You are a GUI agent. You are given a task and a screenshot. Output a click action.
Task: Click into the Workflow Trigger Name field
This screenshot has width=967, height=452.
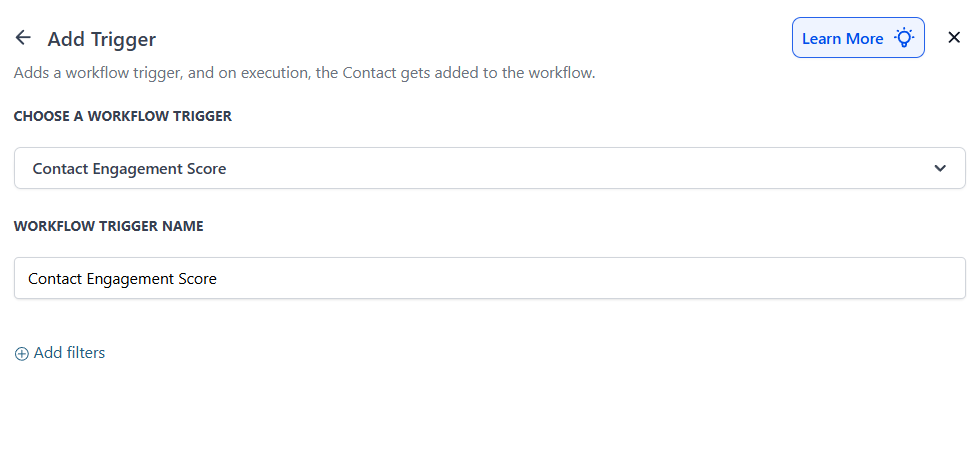[x=489, y=278]
